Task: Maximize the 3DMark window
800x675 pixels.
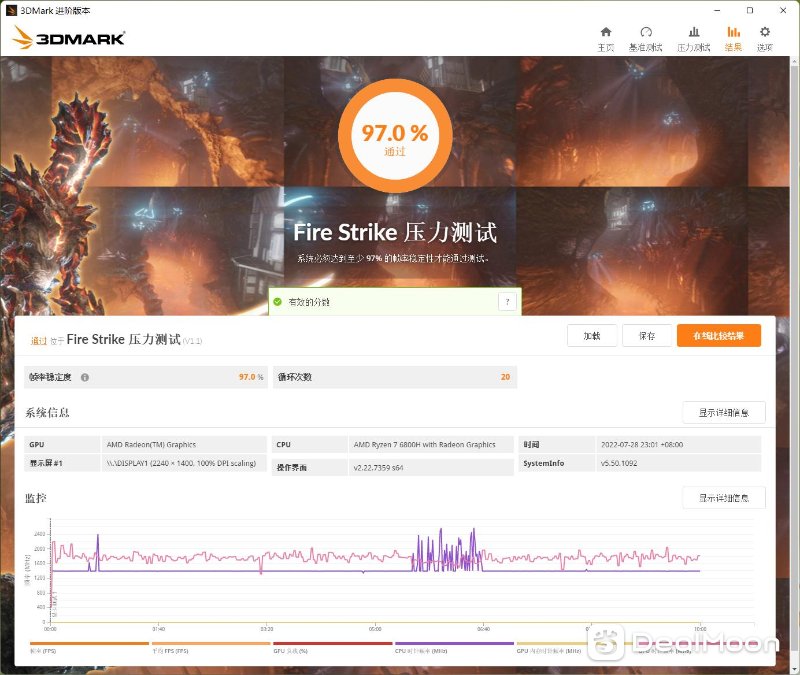Action: 749,10
